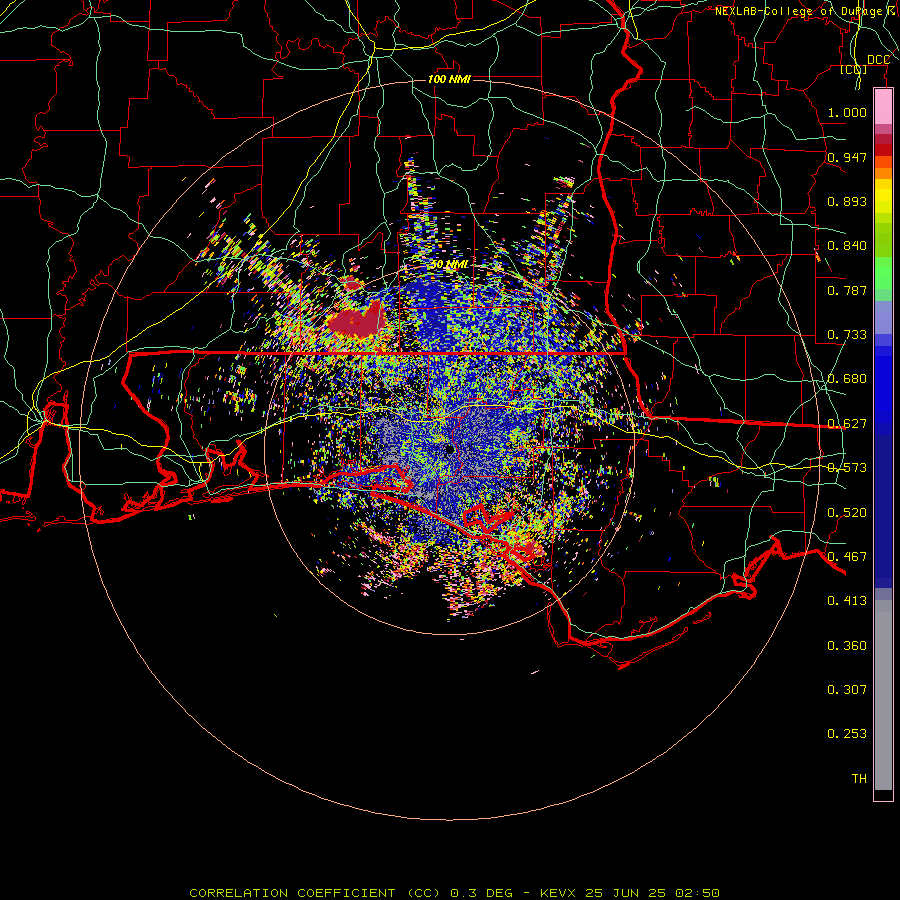The height and width of the screenshot is (900, 900).
Task: Click the 0.413 legend value
Action: point(847,601)
